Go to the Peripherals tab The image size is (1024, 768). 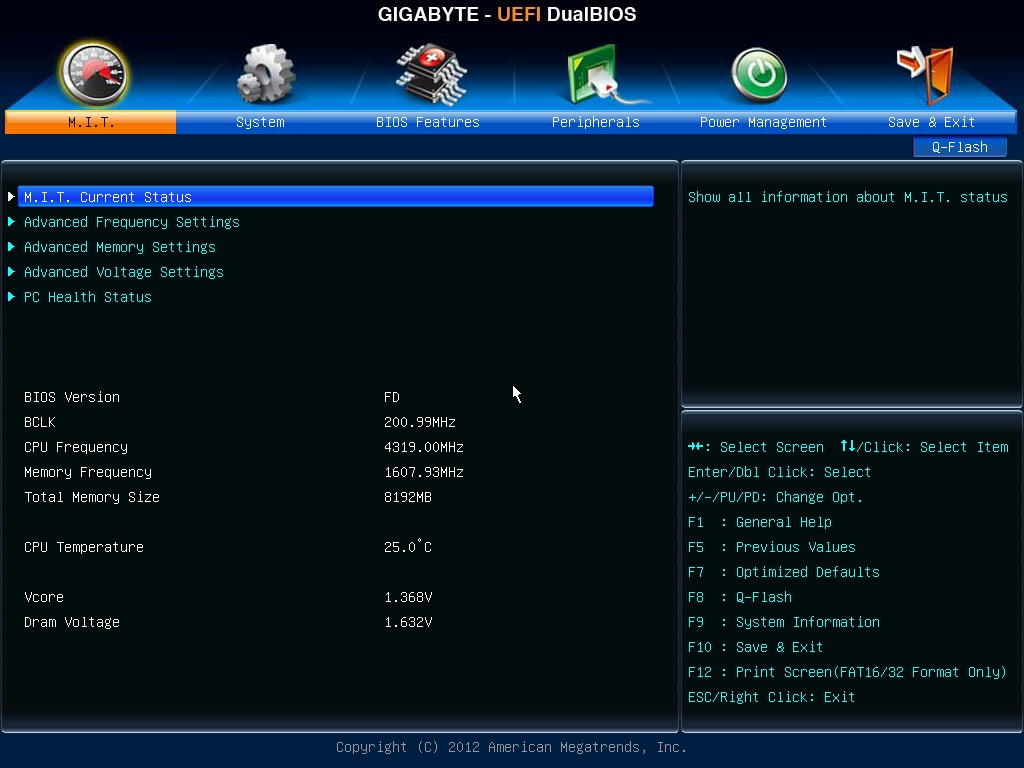coord(596,122)
